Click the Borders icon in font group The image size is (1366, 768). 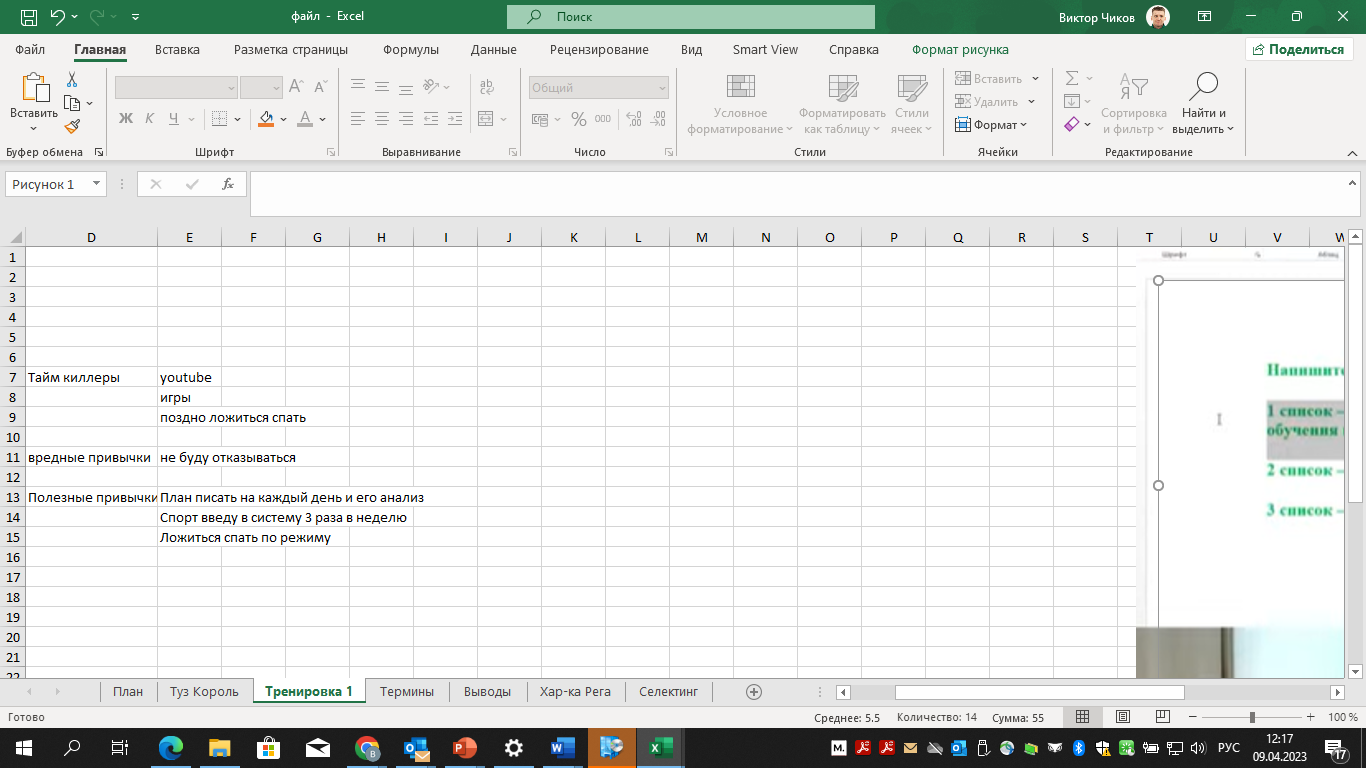click(x=221, y=119)
